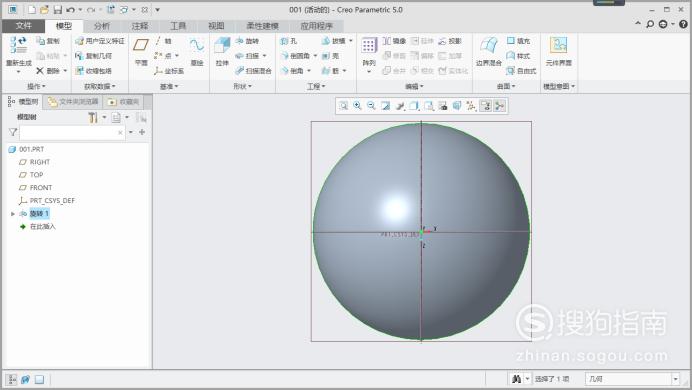Screen dimensions: 692x390
Task: Click the Regenerate (重新生成) icon
Action: pos(19,45)
